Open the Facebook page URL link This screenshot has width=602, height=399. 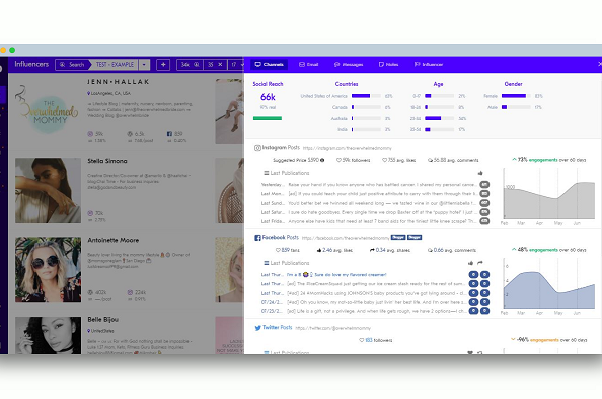click(346, 238)
